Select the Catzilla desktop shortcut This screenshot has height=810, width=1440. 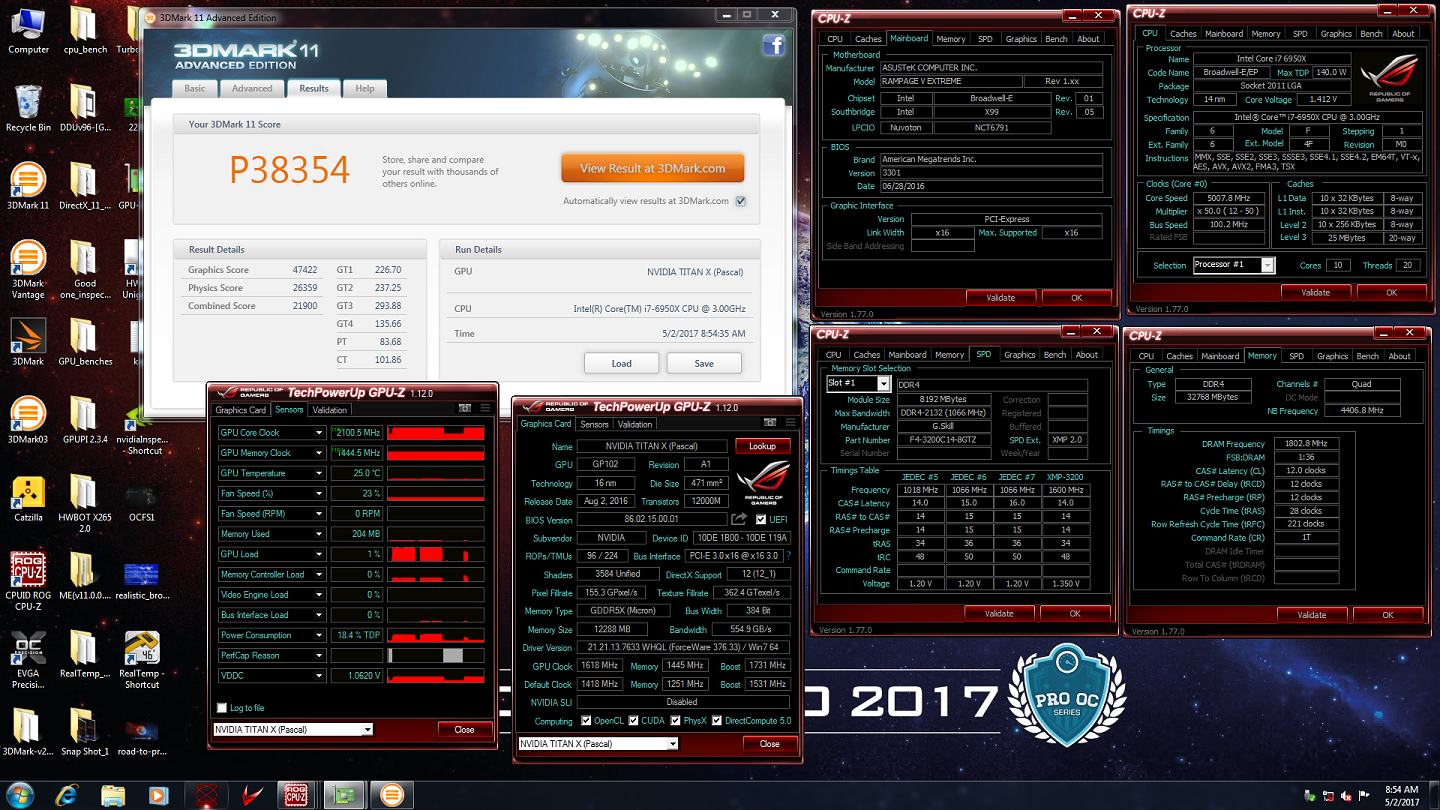point(28,498)
